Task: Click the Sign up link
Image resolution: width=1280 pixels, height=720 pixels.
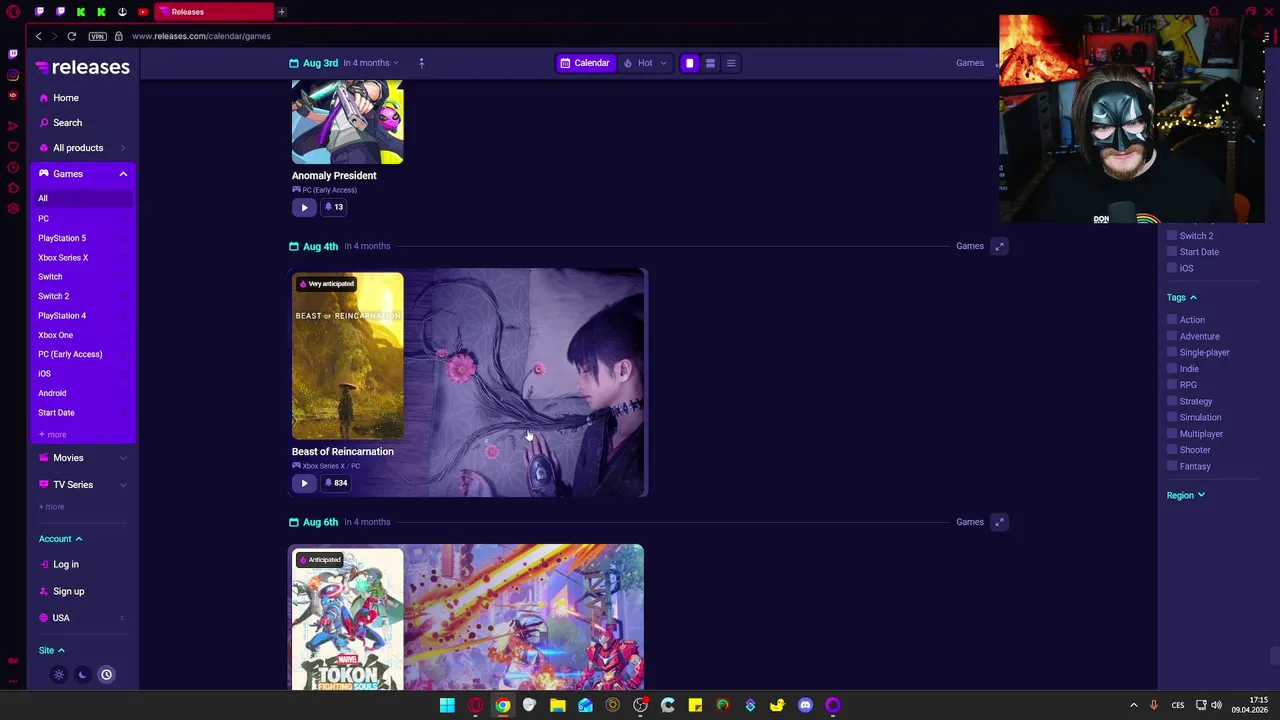Action: (x=69, y=592)
